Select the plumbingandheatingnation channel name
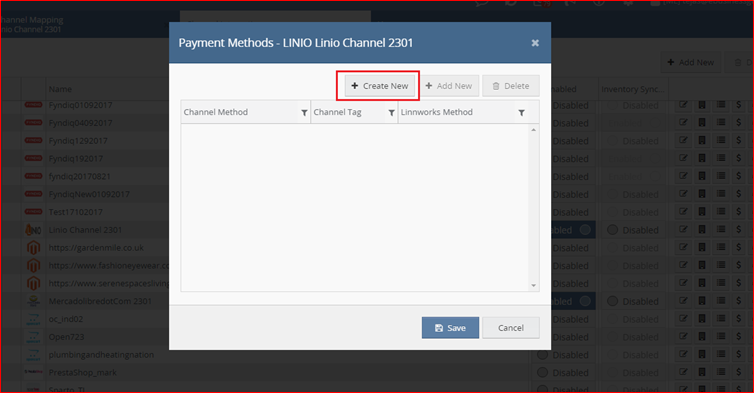This screenshot has width=754, height=393. (101, 355)
